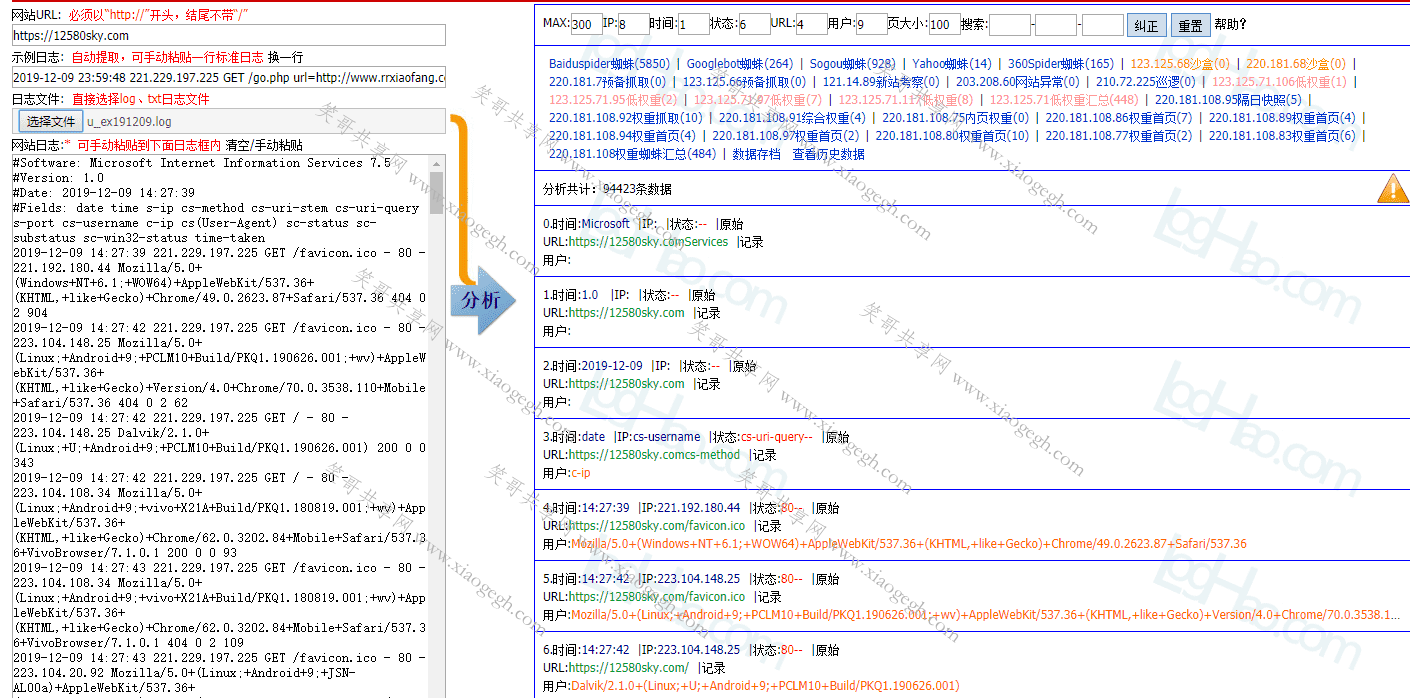The height and width of the screenshot is (698, 1410).
Task: Click the 查看历史数据 link
Action: [829, 153]
